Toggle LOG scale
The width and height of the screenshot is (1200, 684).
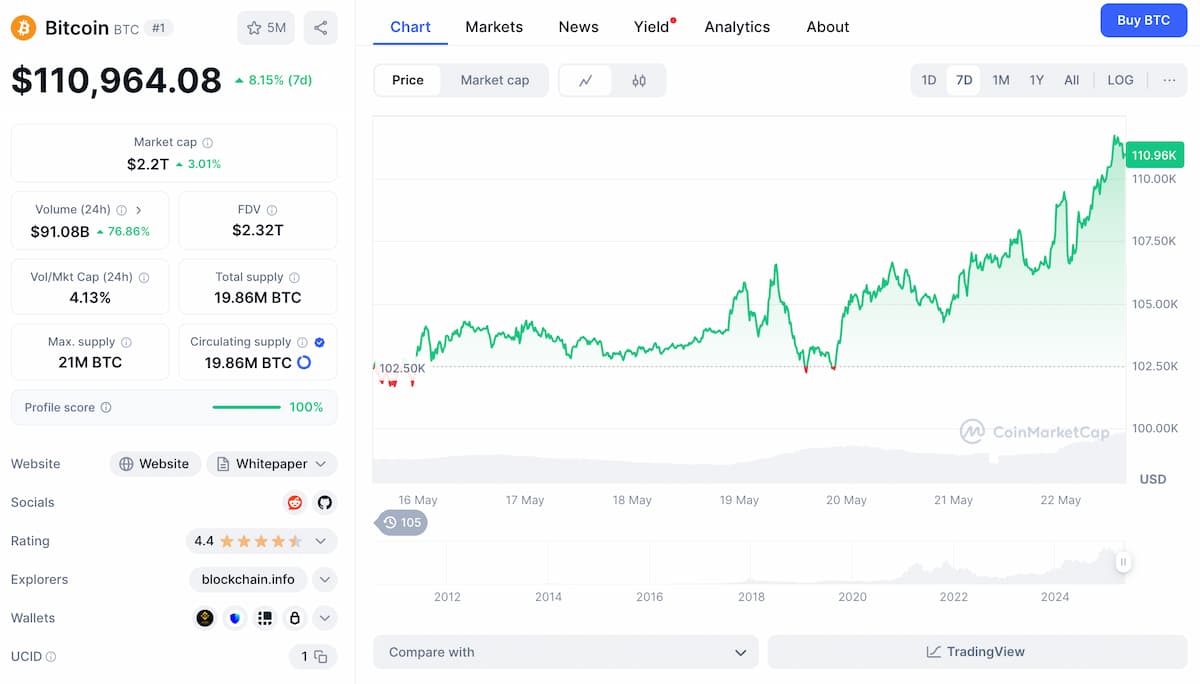pos(1120,80)
